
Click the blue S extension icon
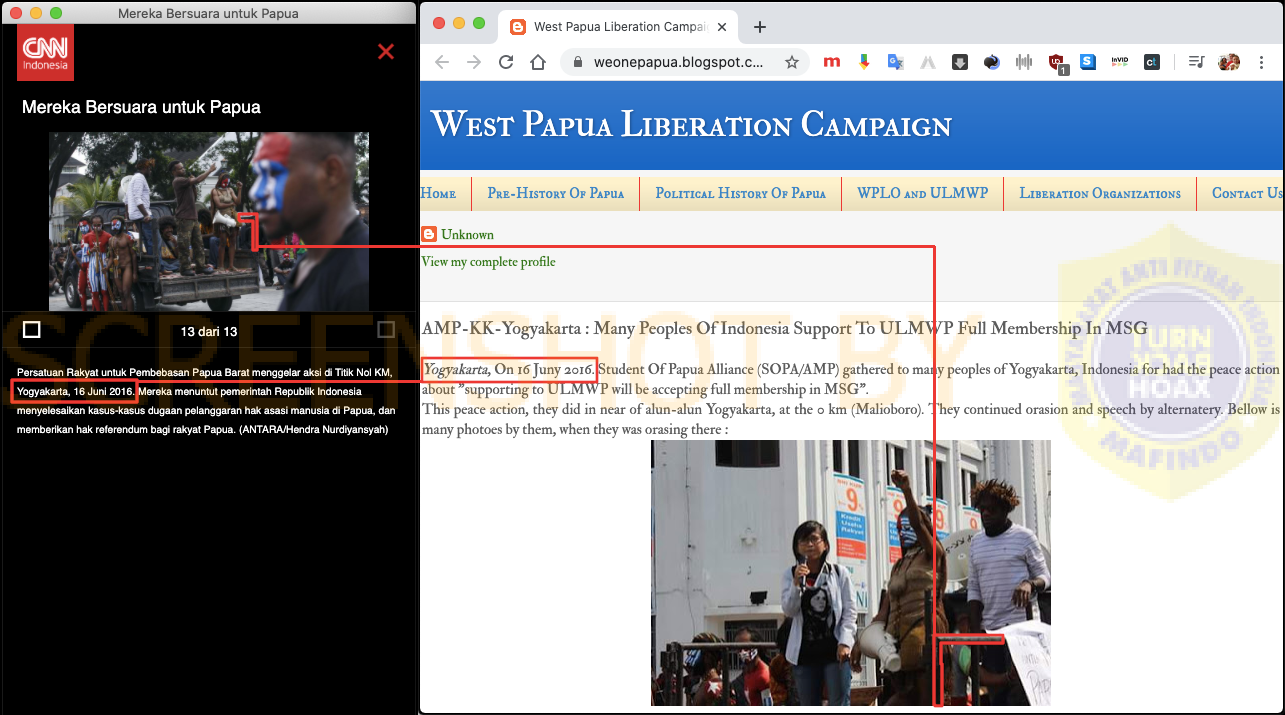pyautogui.click(x=1088, y=62)
